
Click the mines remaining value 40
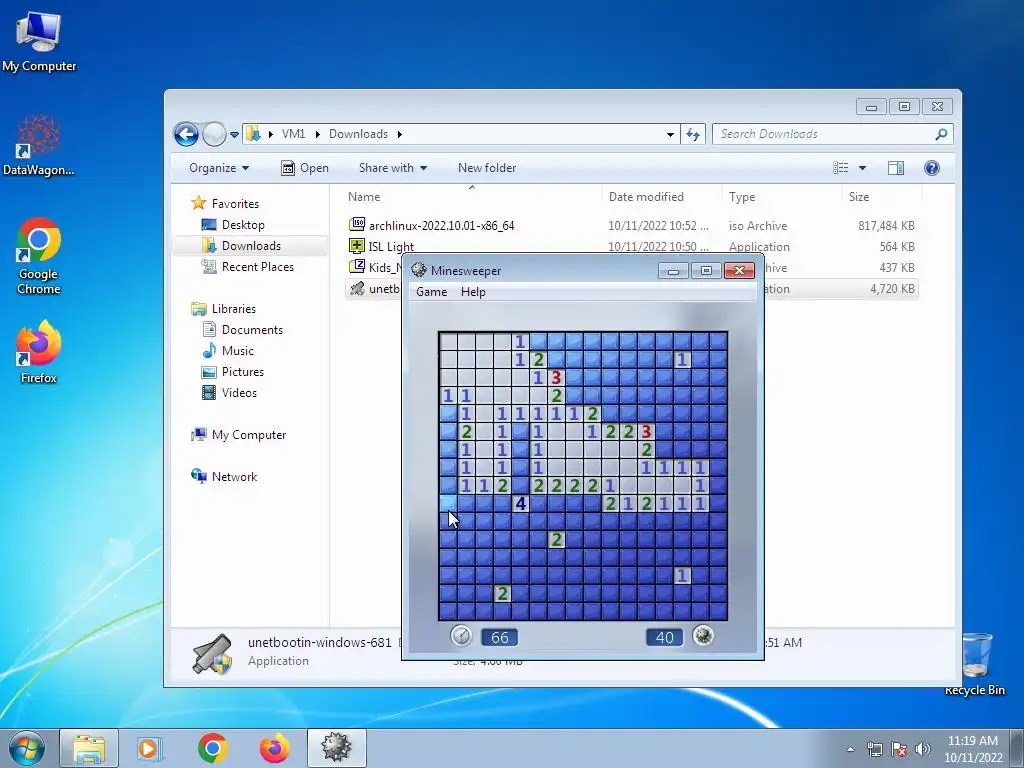[664, 637]
